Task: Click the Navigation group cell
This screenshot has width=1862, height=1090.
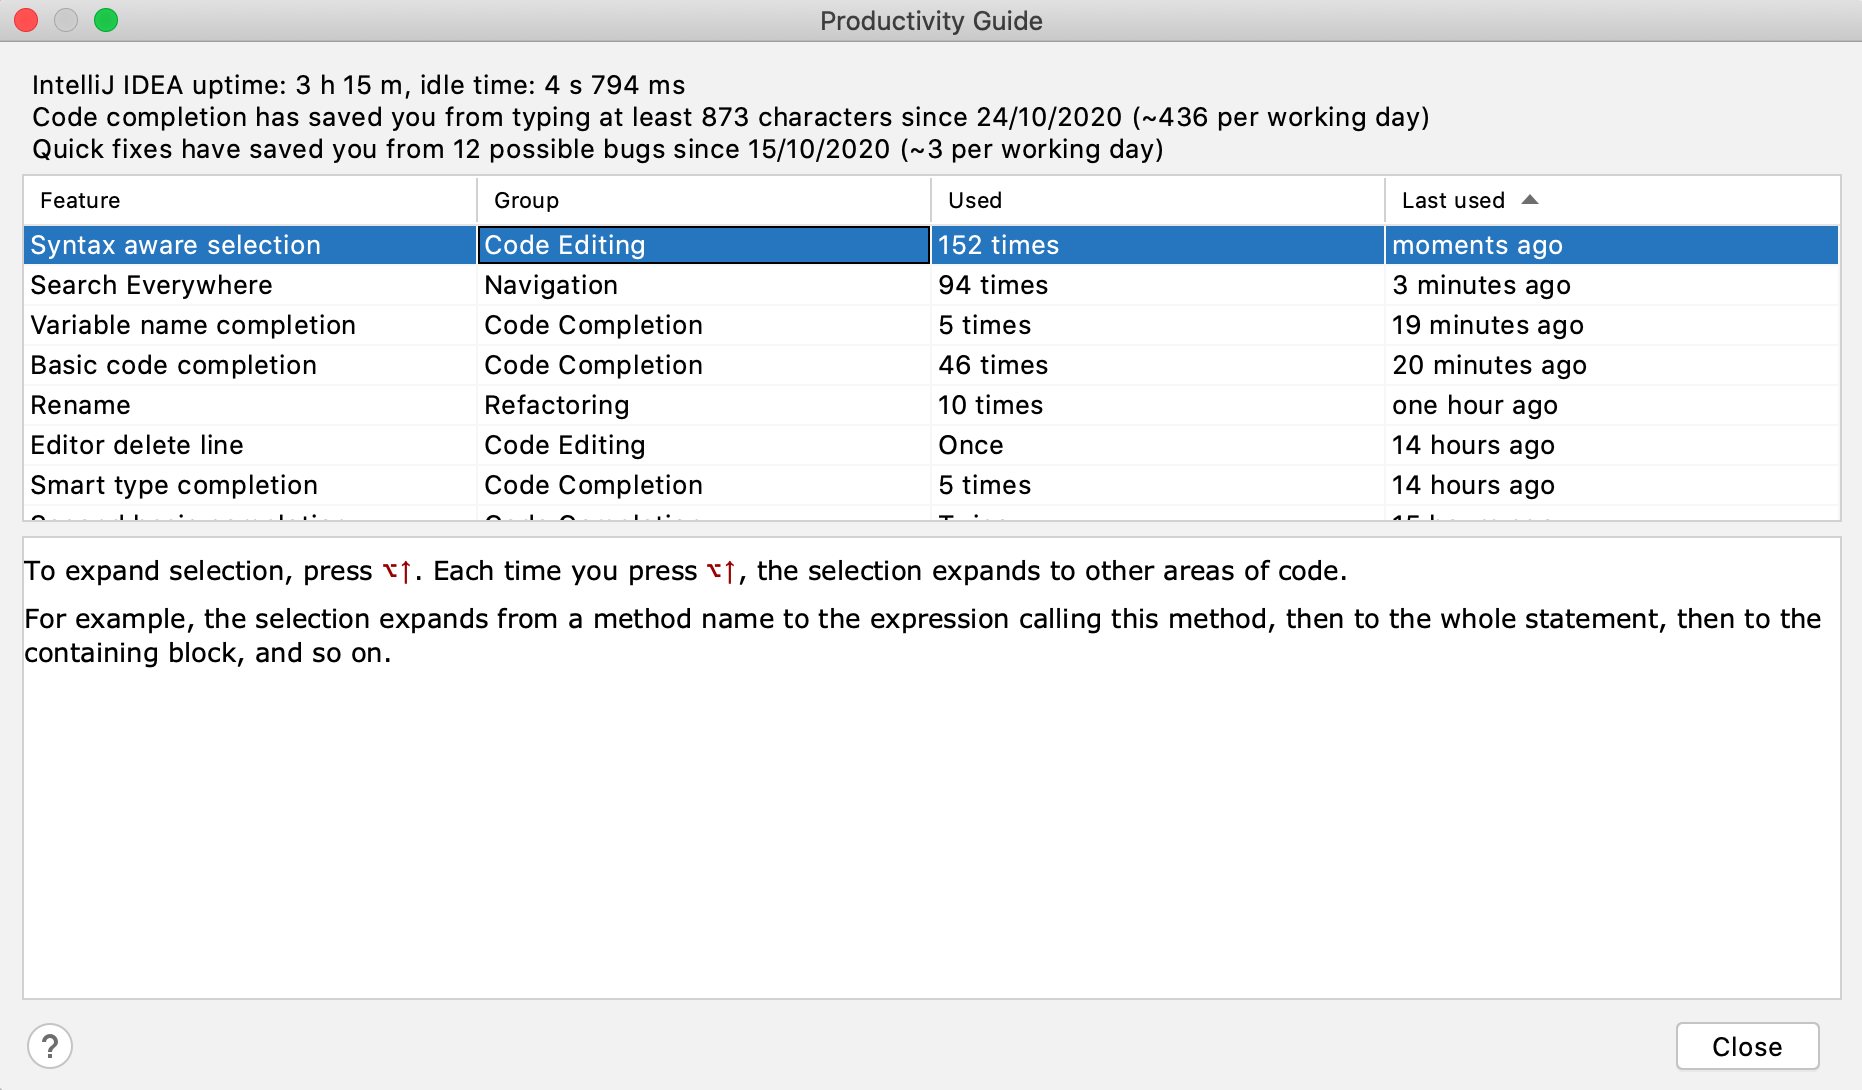Action: pos(704,285)
